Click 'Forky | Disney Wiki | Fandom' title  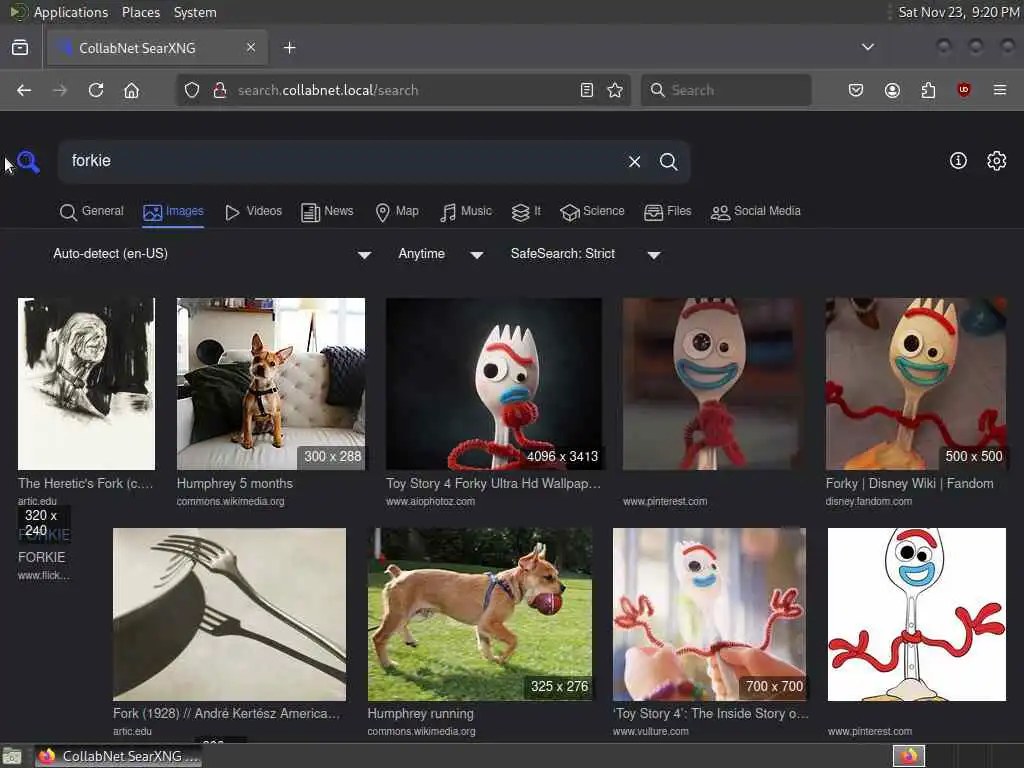(x=909, y=483)
